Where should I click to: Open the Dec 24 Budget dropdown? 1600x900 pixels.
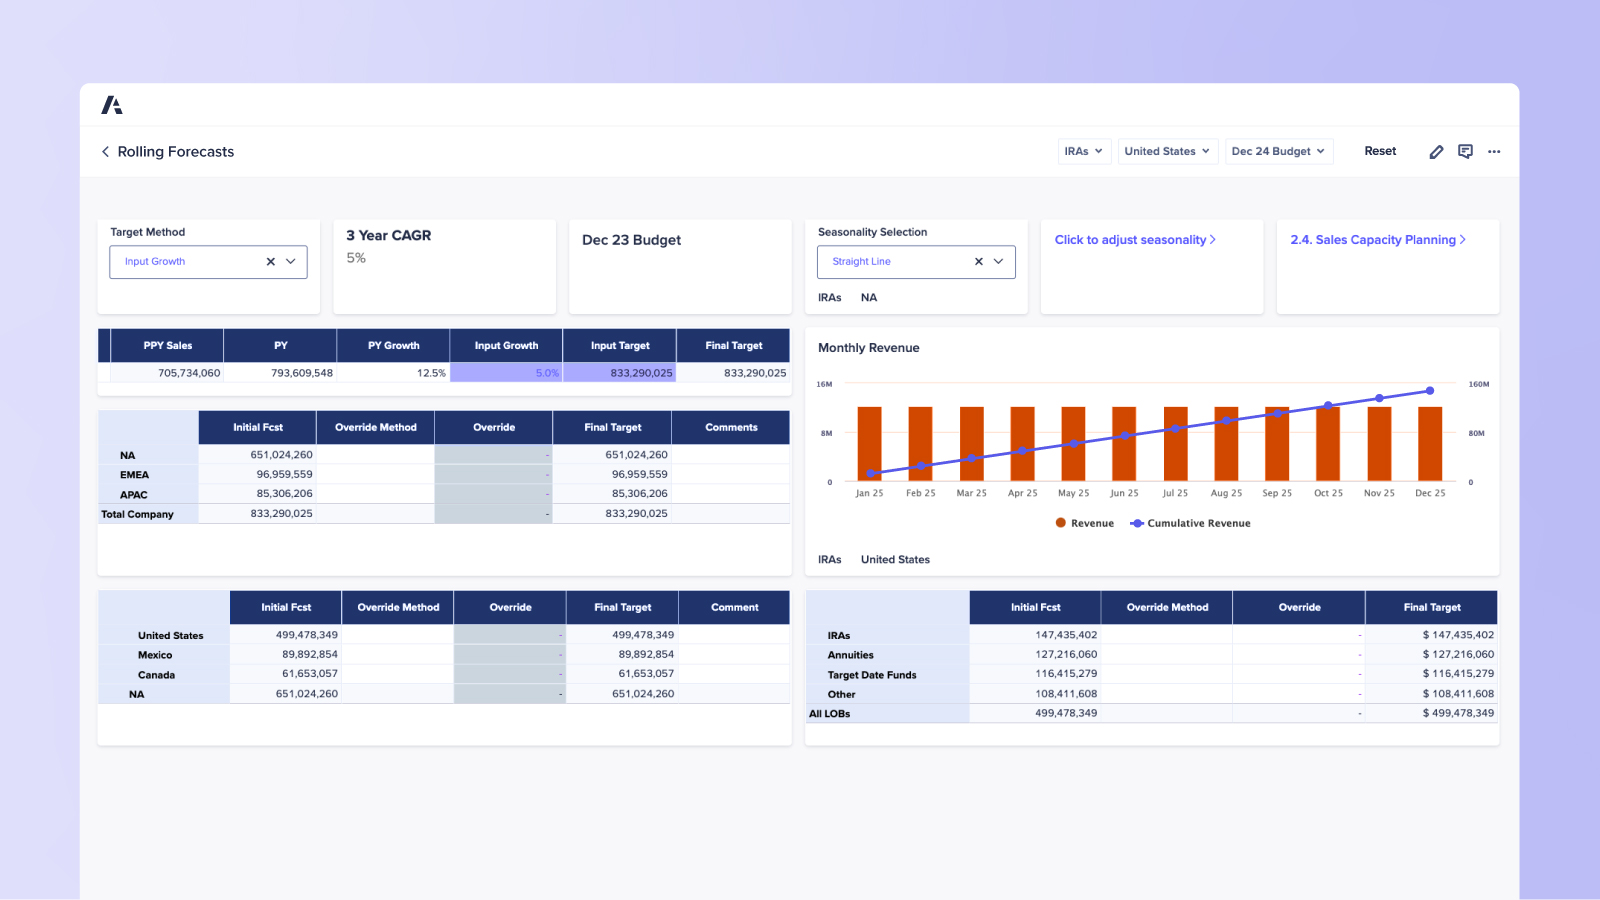pyautogui.click(x=1279, y=151)
